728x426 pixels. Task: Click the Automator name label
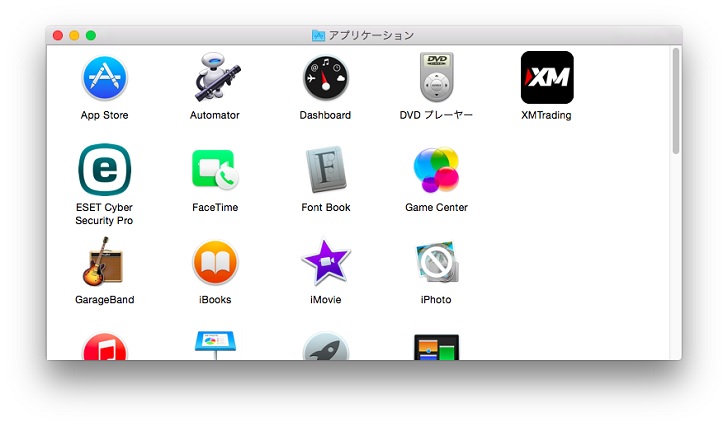[x=215, y=115]
